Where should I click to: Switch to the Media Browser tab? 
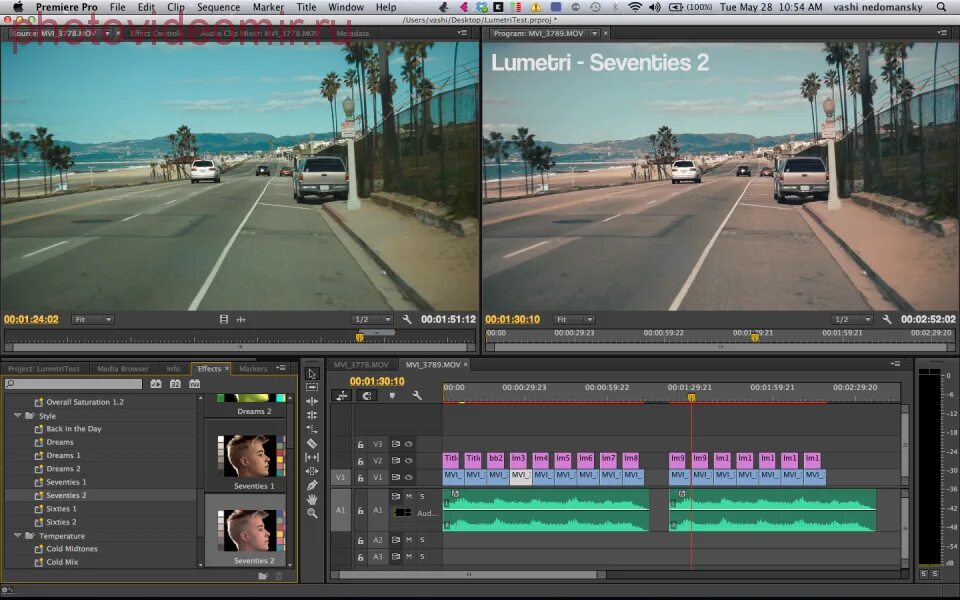point(122,368)
